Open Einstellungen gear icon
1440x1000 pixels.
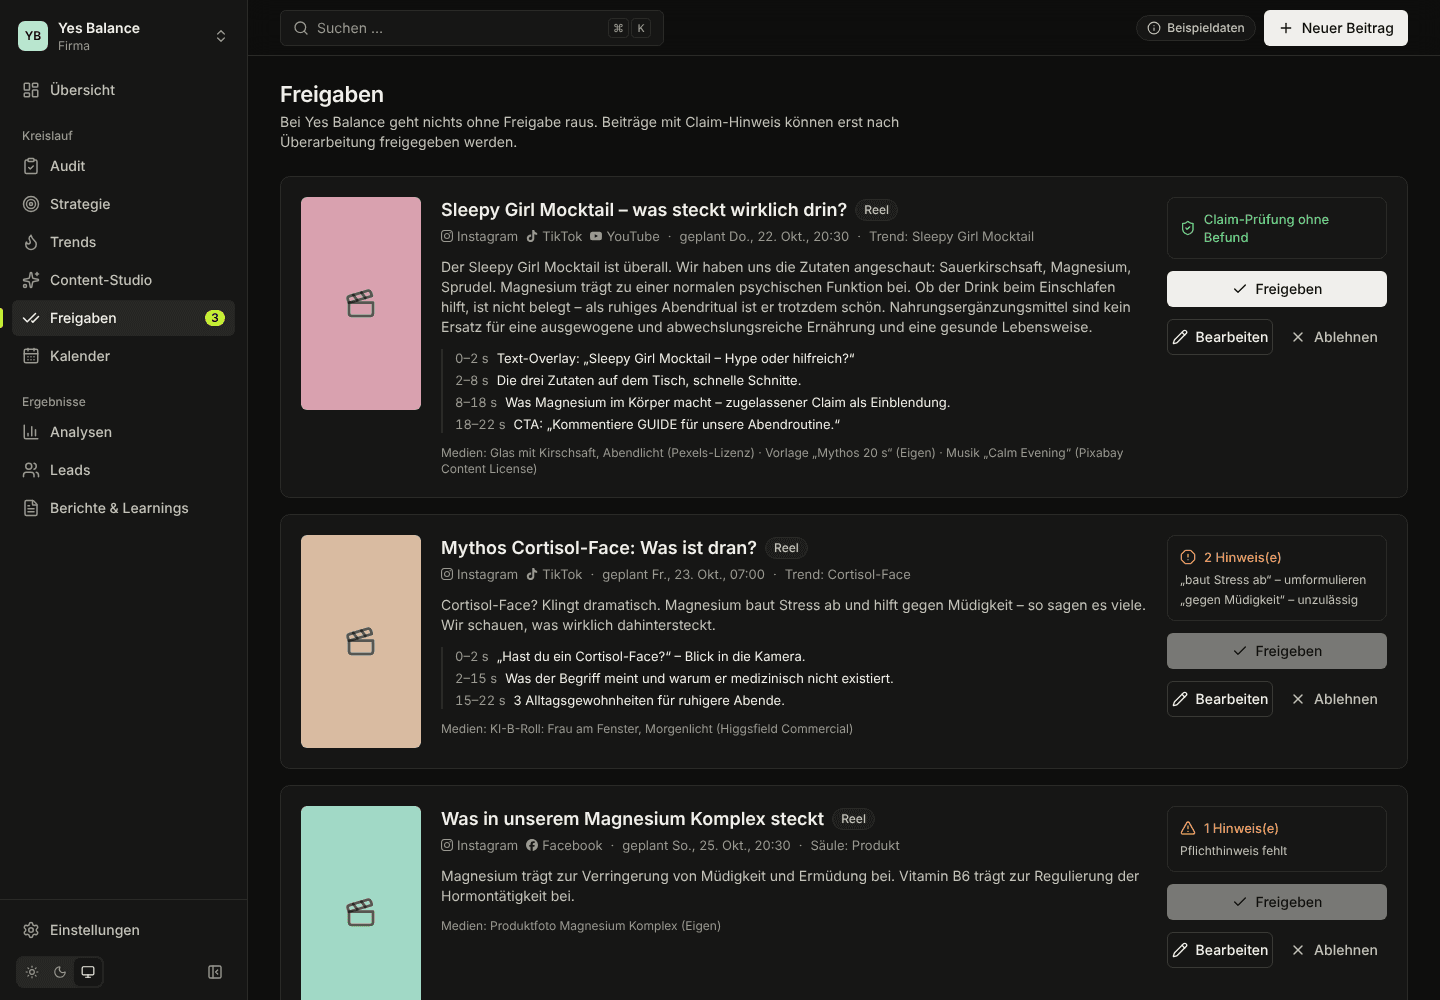point(31,930)
